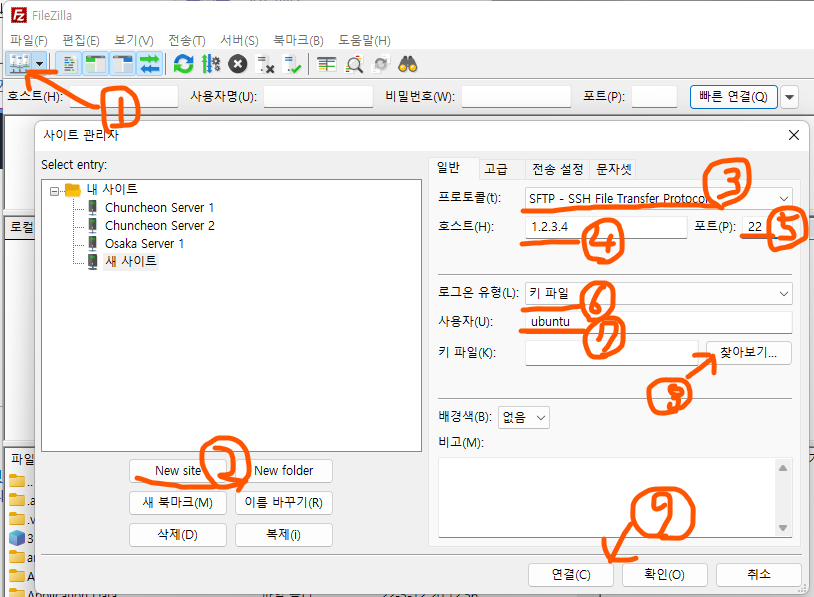
Task: Open the 전송(T) menu
Action: tap(187, 40)
